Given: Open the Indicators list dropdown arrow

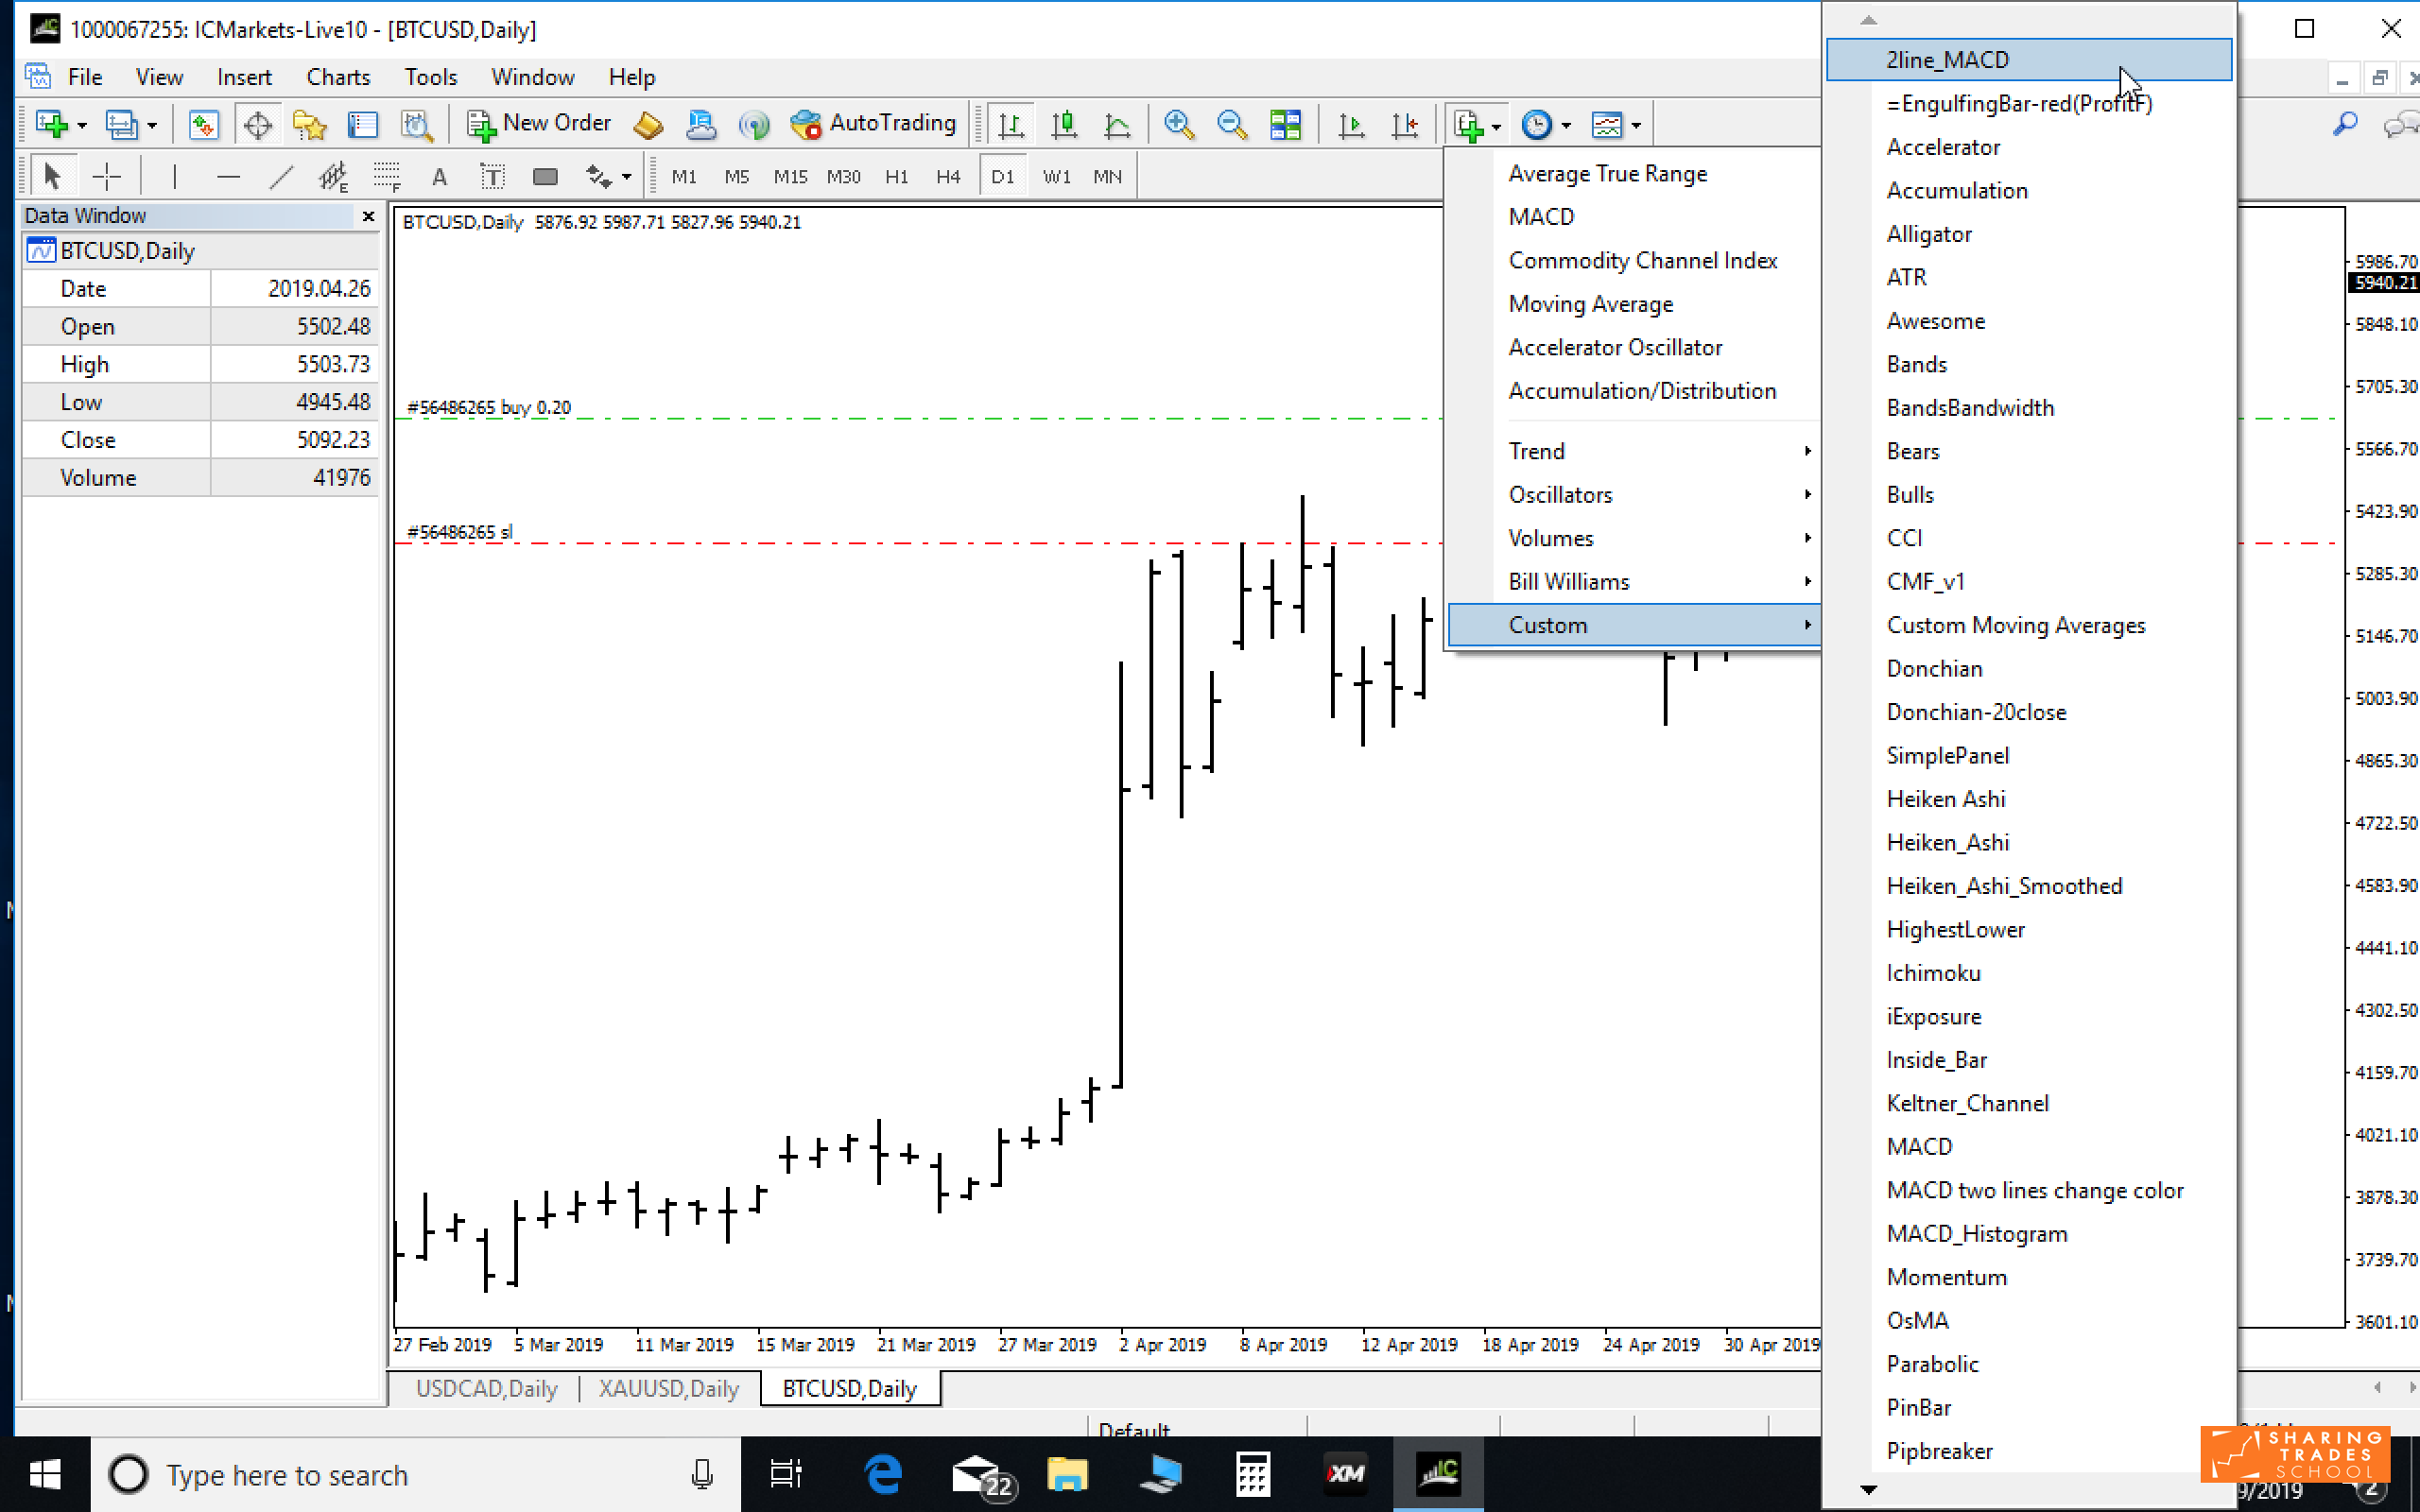Looking at the screenshot, I should (x=1497, y=126).
